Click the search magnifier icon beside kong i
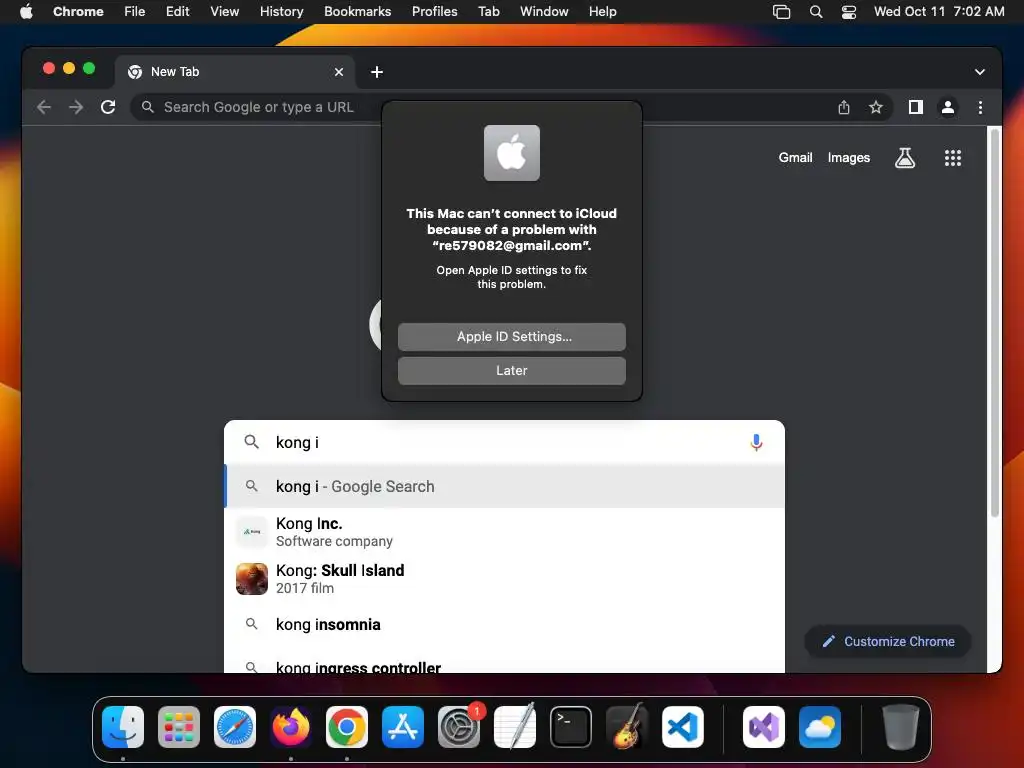The image size is (1024, 768). pos(251,442)
